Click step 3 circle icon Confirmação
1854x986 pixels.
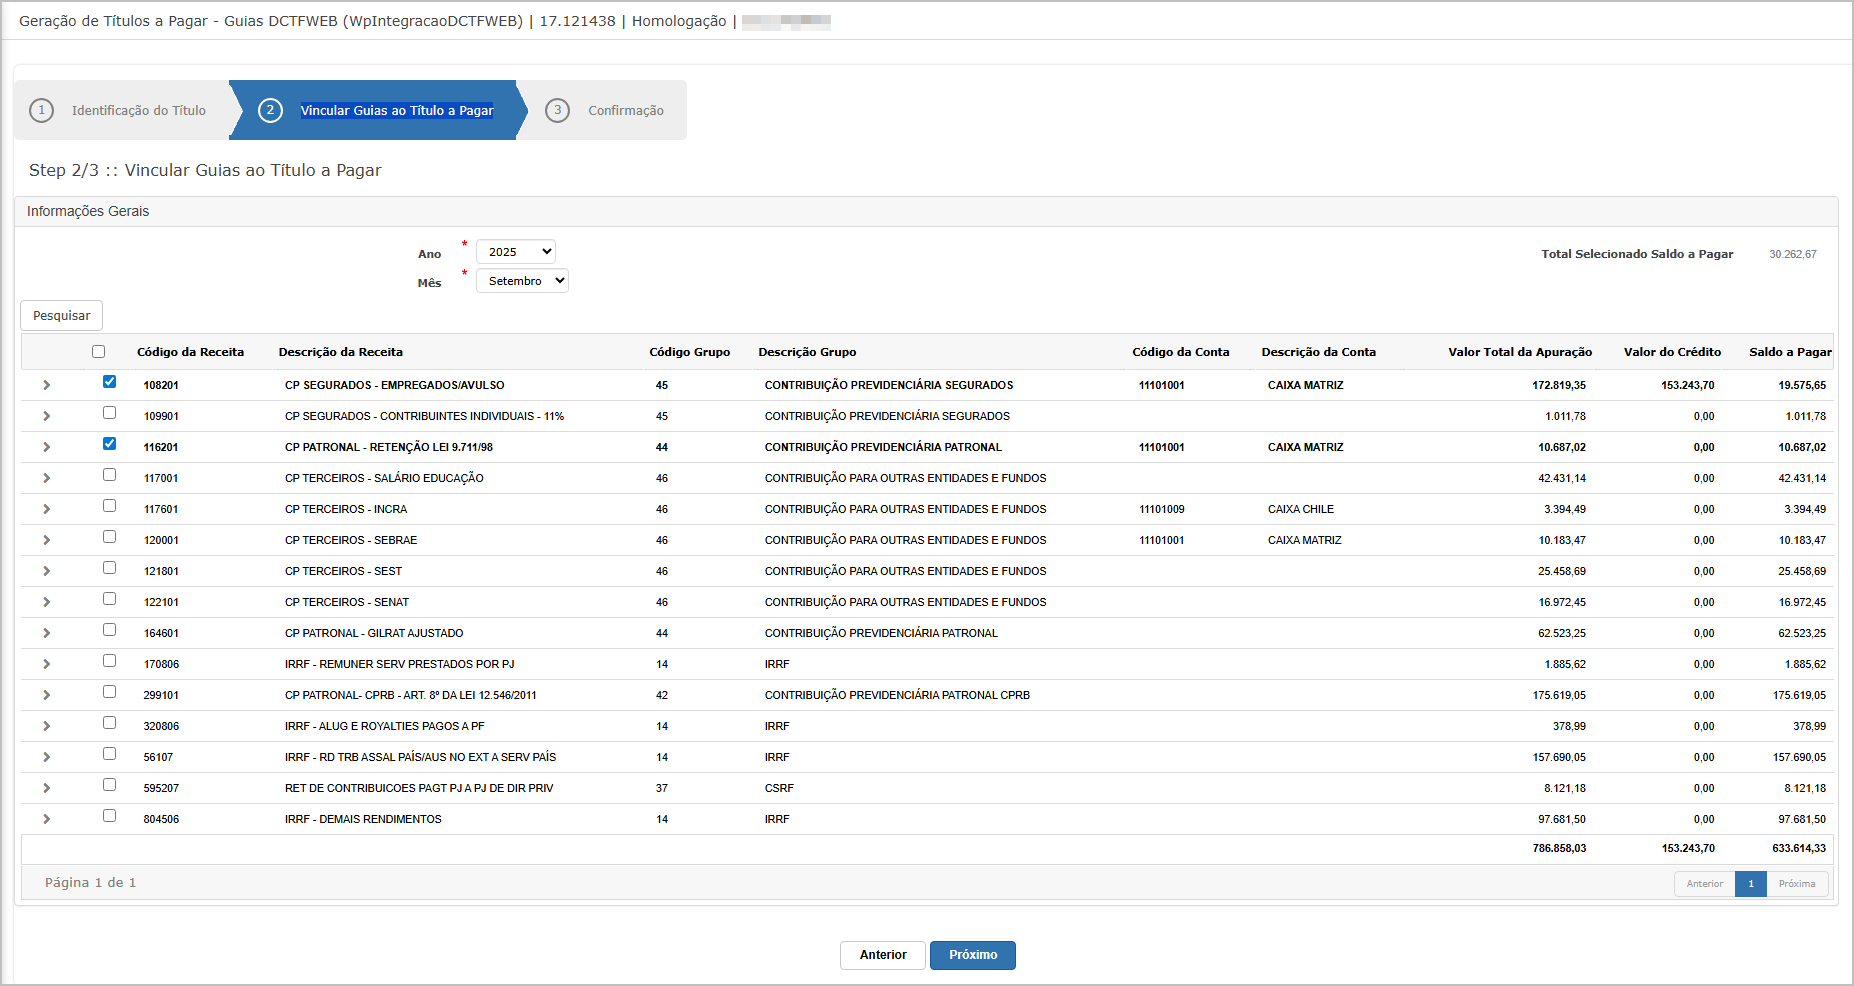coord(557,110)
